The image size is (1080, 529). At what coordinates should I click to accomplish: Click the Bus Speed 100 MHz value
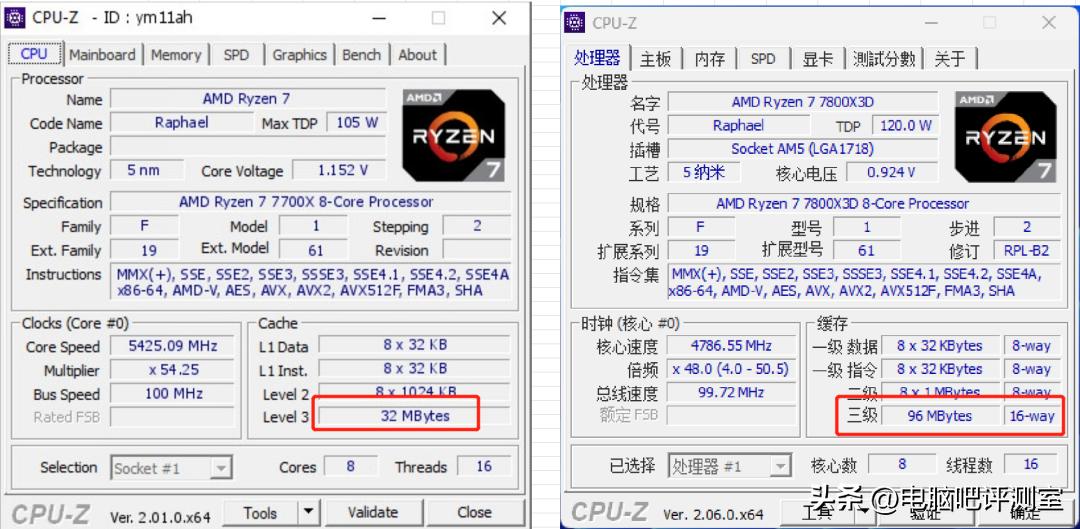[x=172, y=394]
